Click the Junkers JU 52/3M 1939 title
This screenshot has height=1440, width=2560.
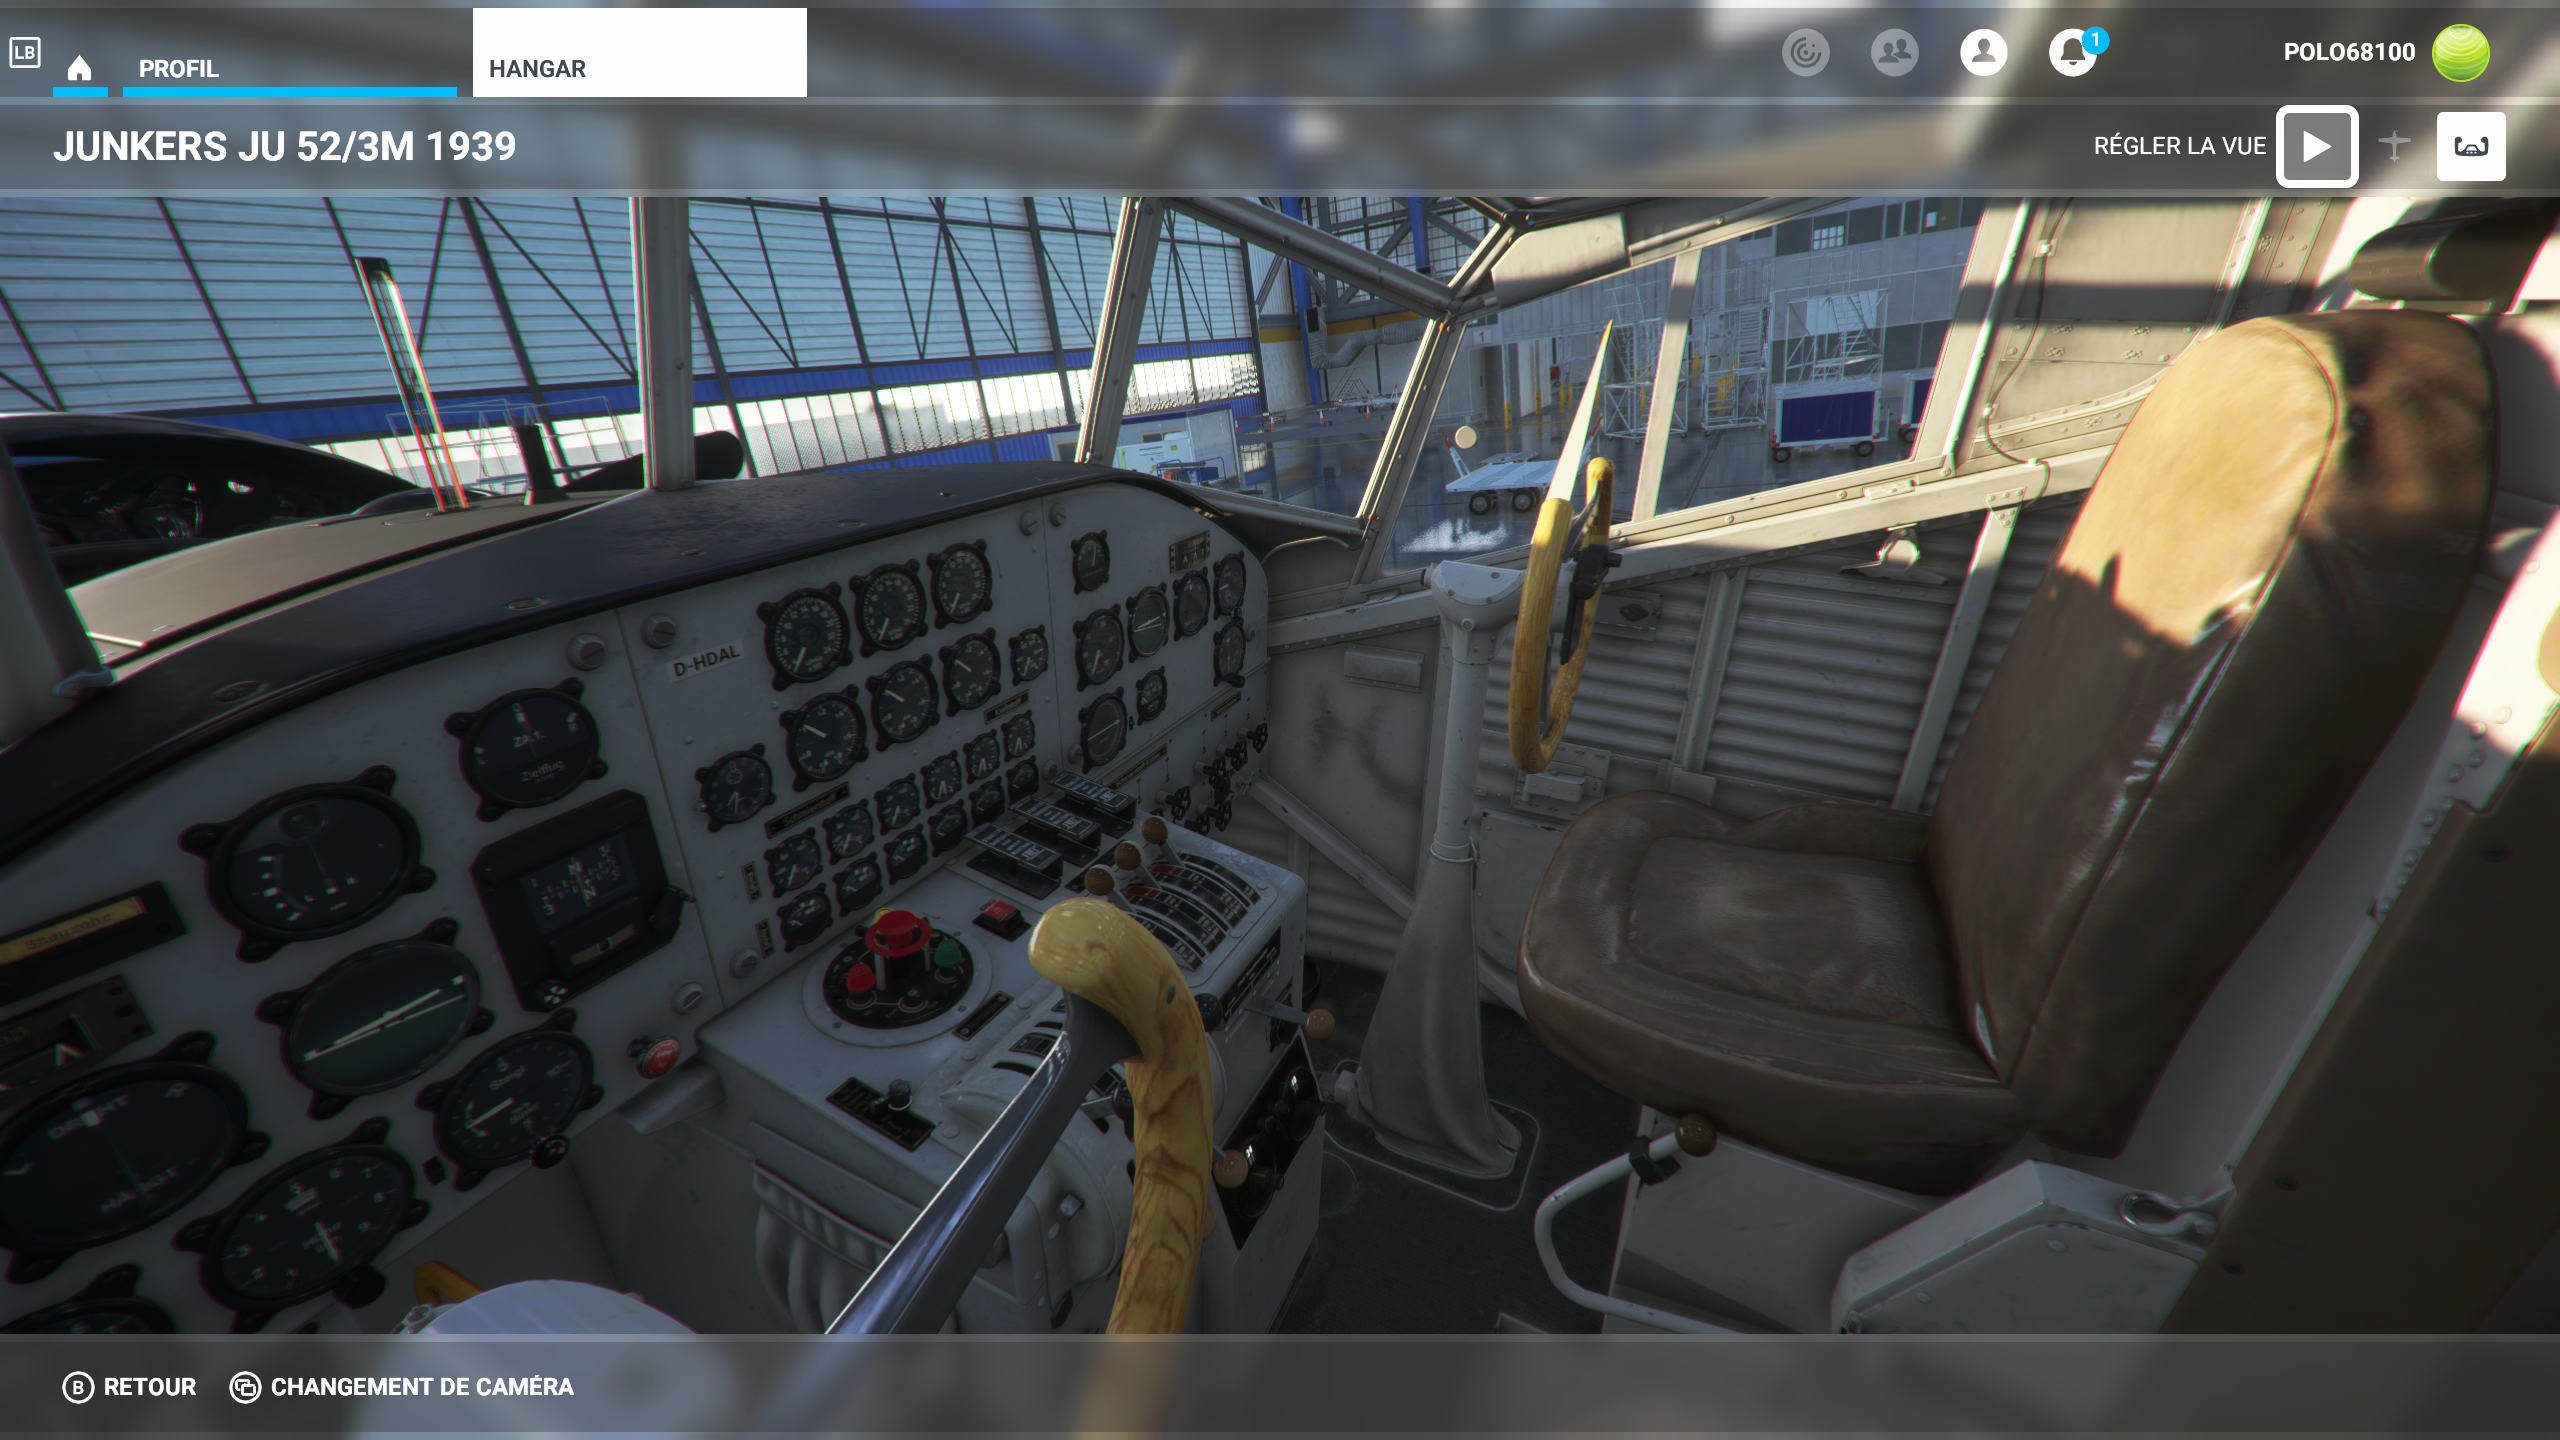tap(285, 146)
